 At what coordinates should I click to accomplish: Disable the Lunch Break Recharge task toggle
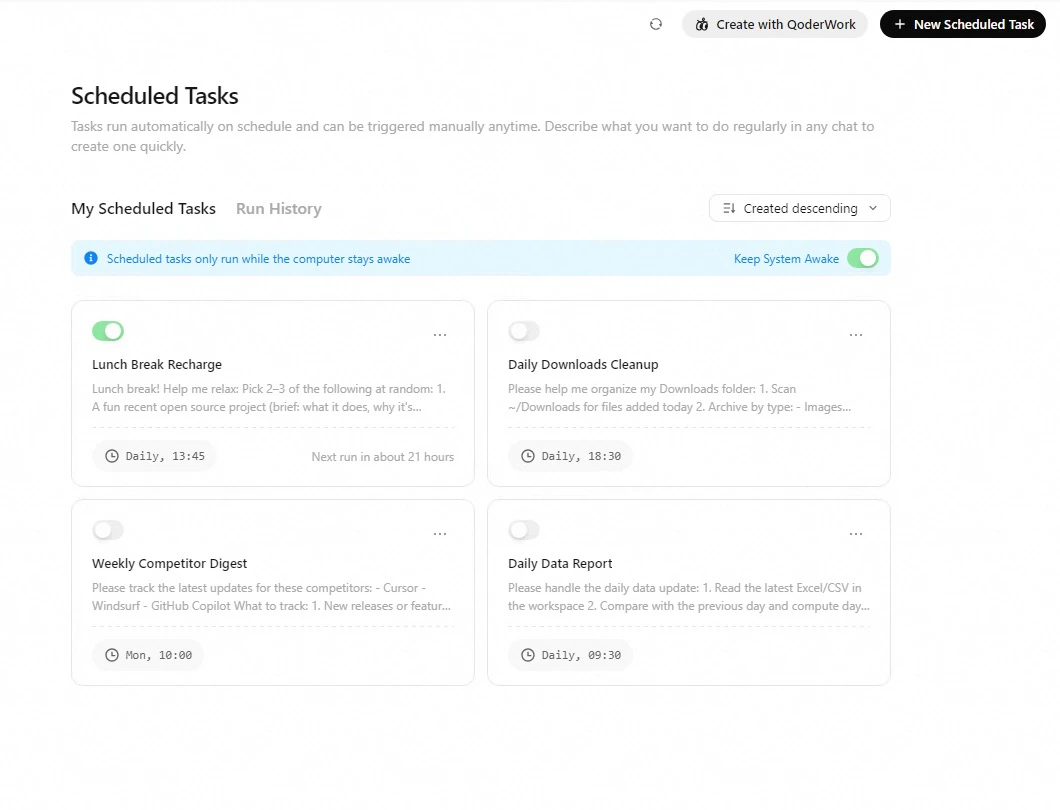coord(107,330)
